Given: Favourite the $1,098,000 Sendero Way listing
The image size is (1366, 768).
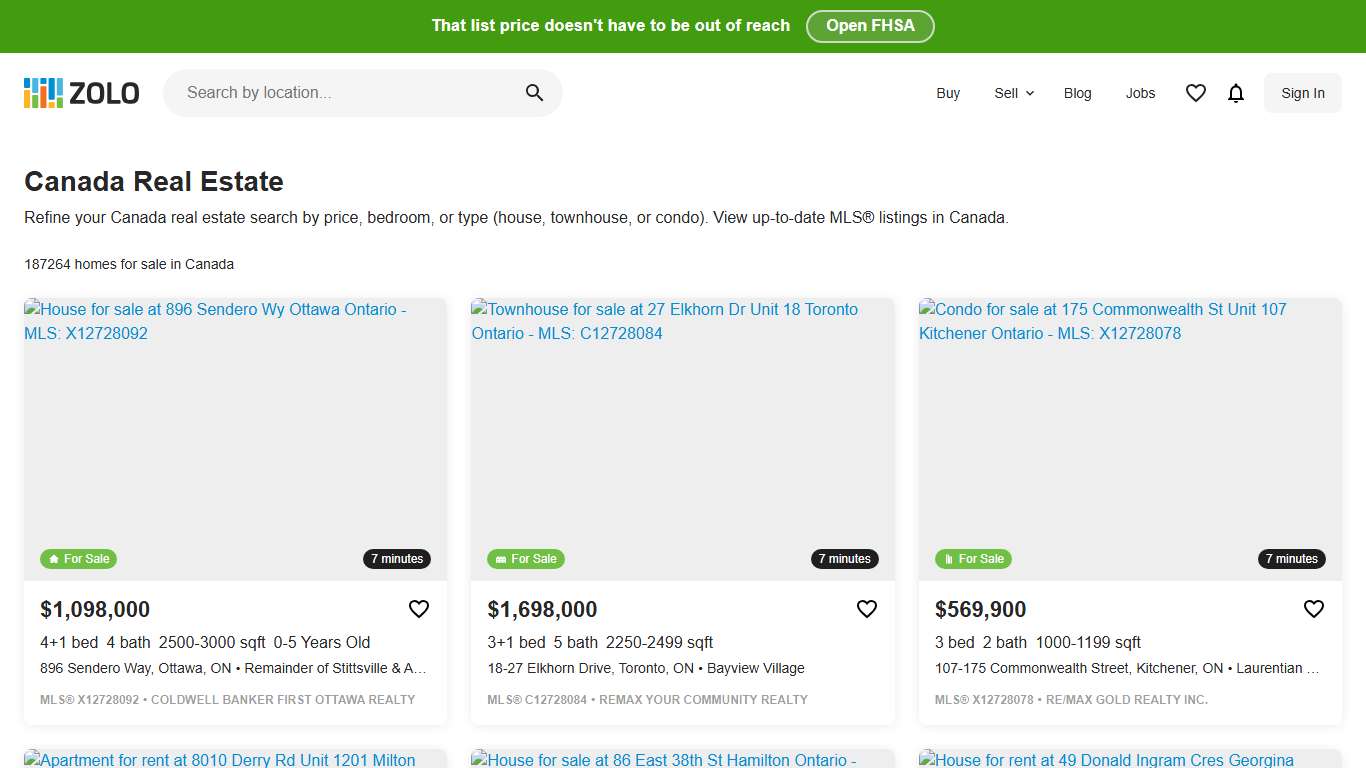Looking at the screenshot, I should [419, 609].
